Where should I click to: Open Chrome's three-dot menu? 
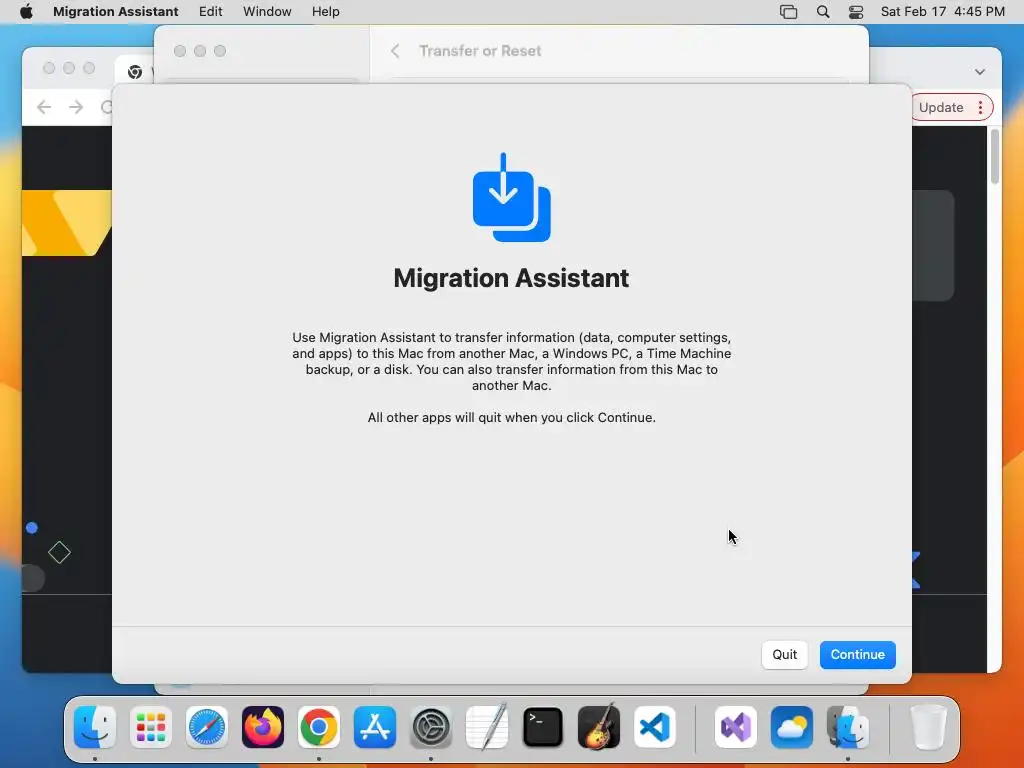point(980,108)
